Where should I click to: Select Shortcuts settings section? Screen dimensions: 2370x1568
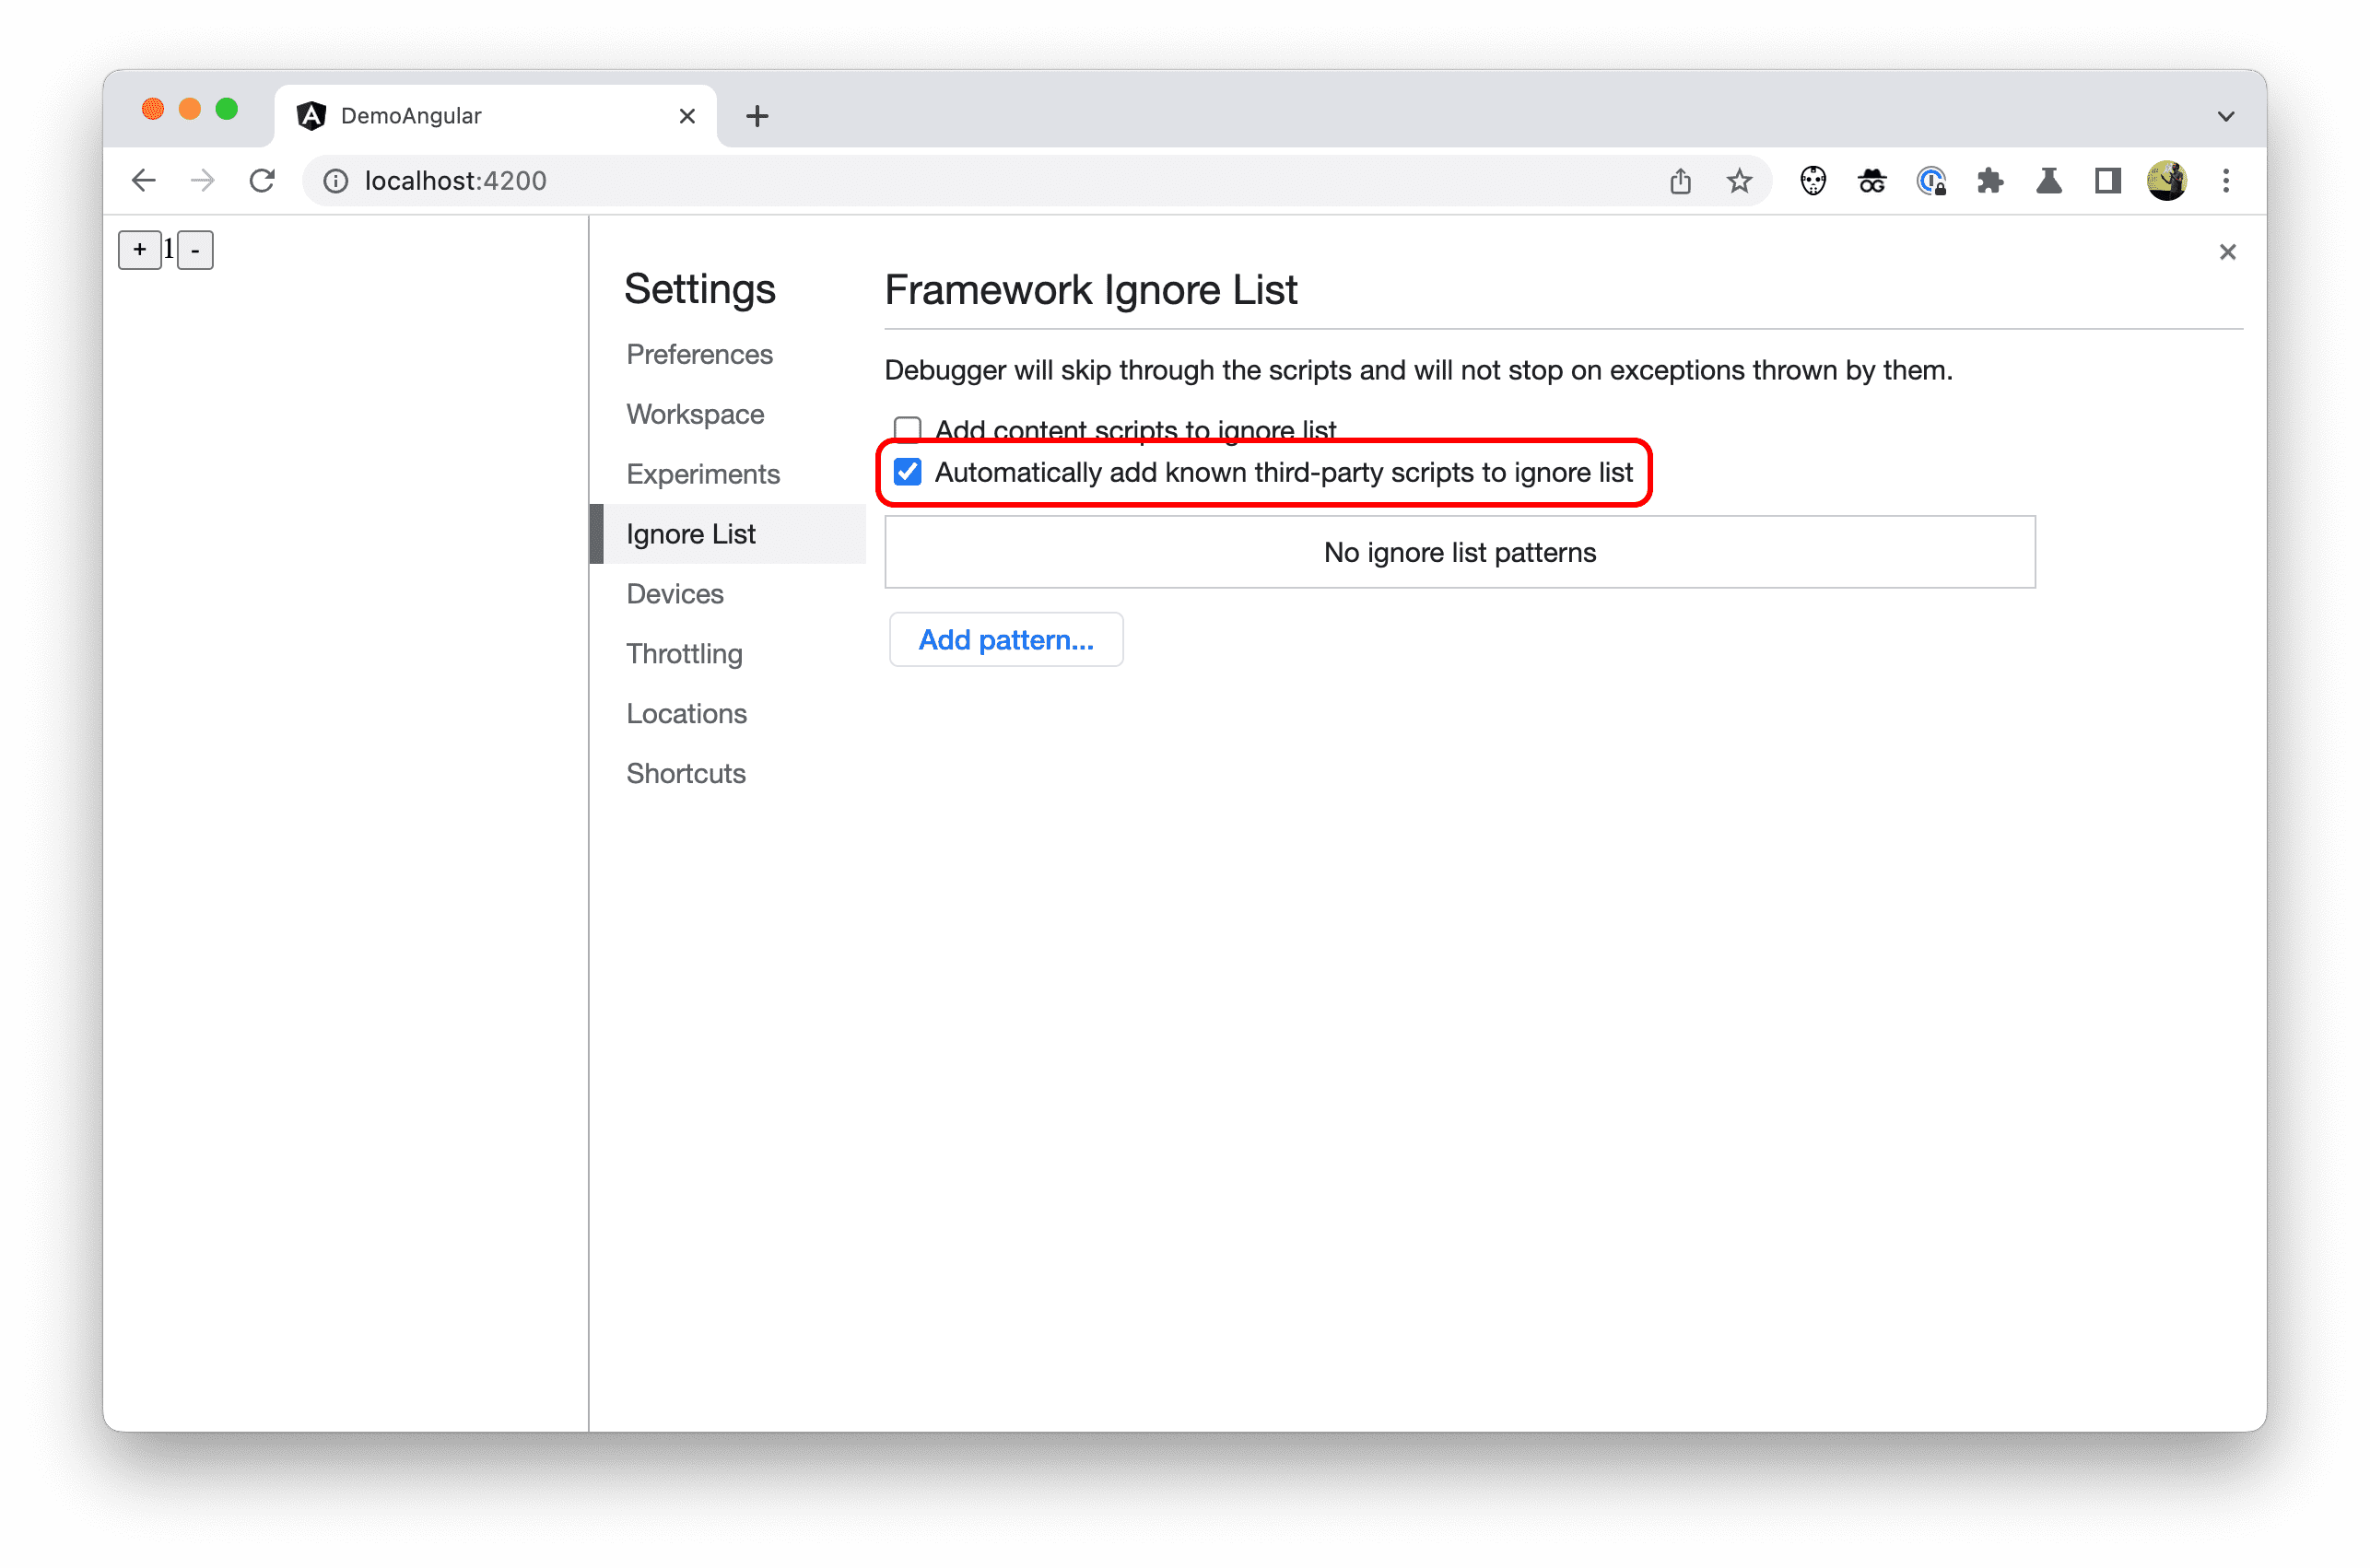(x=688, y=772)
